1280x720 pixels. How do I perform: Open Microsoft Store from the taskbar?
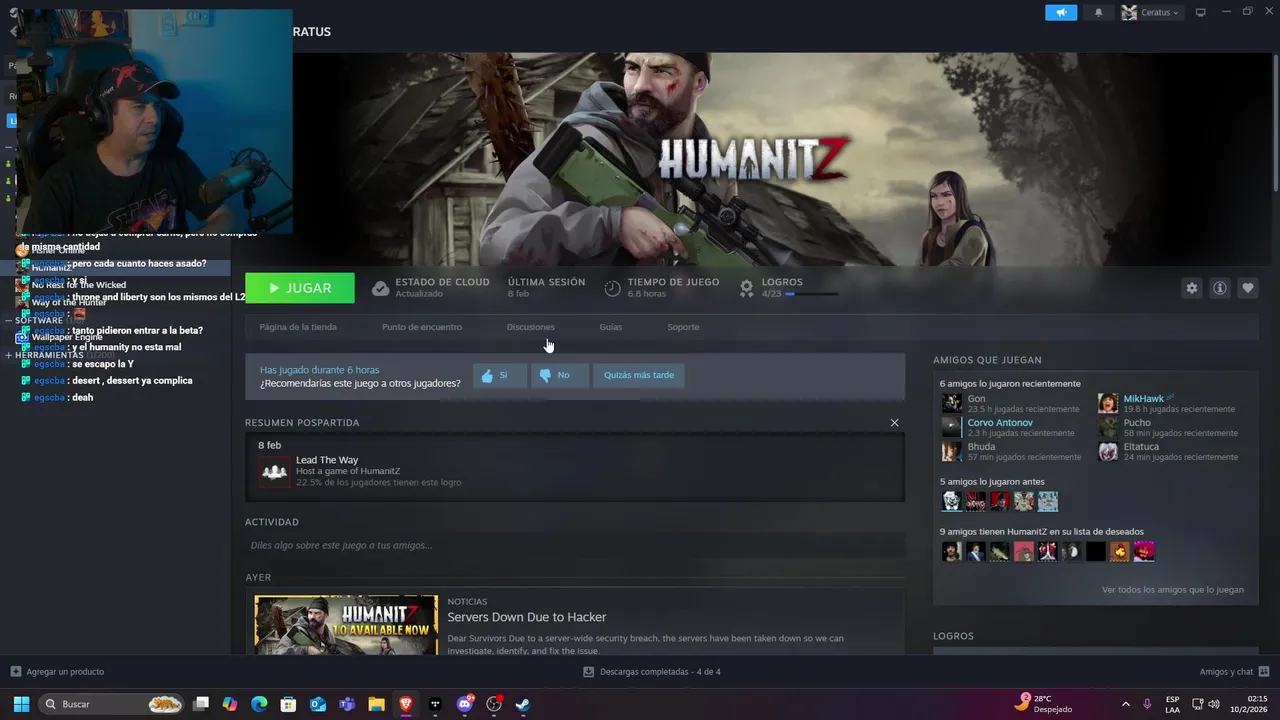(288, 704)
